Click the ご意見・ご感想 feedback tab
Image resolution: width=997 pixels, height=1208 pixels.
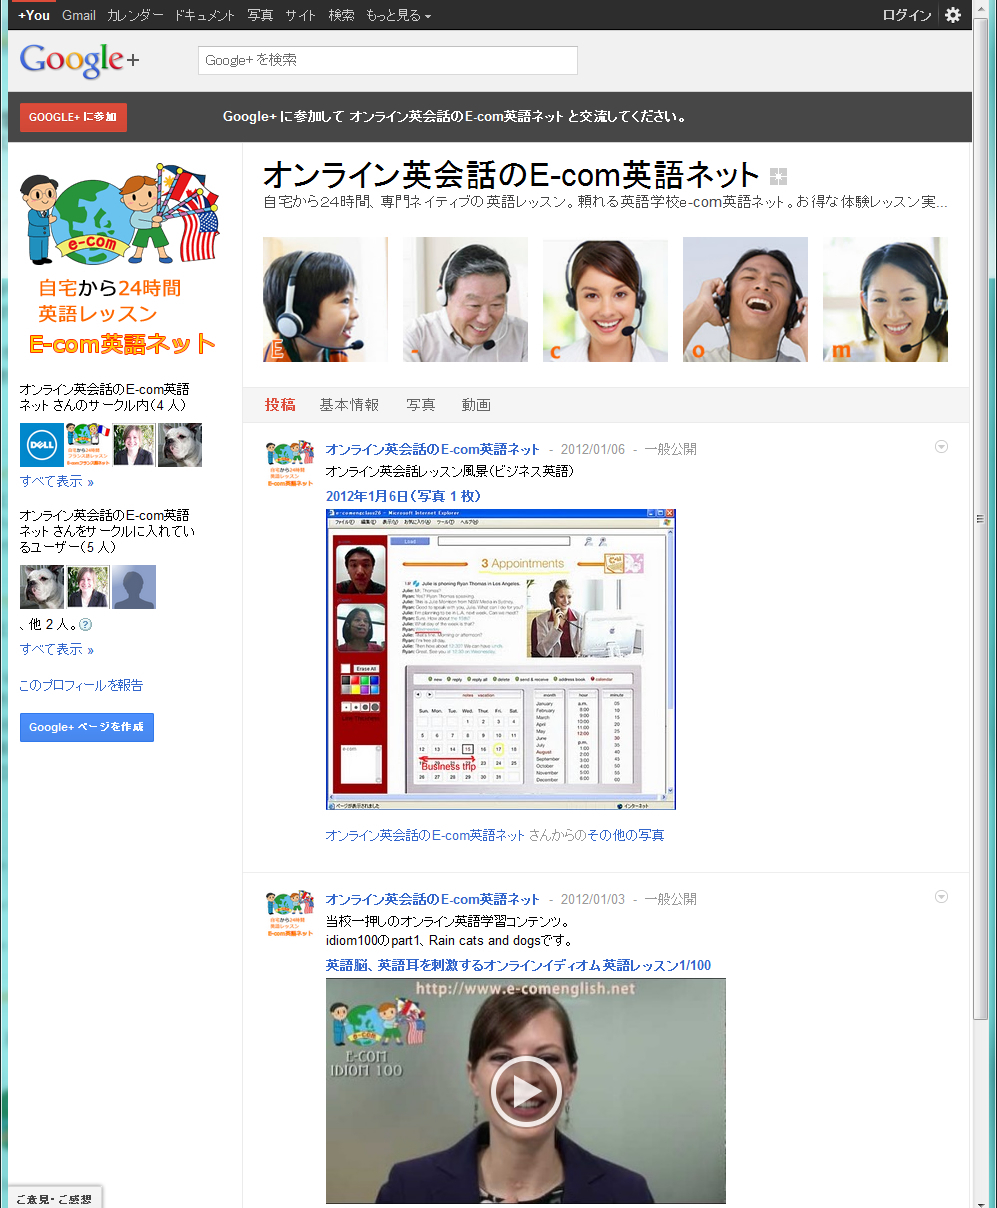tap(54, 1198)
